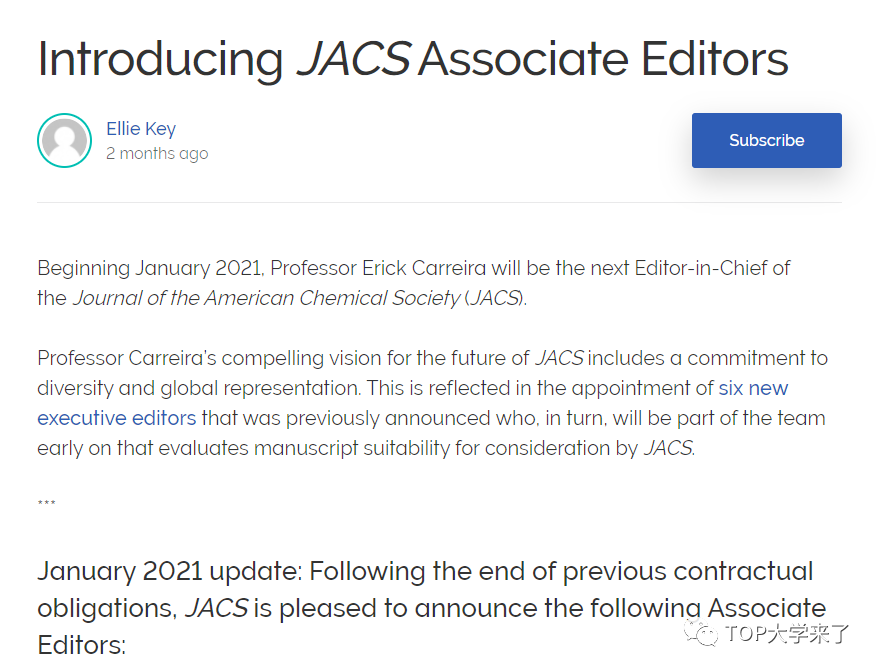Click Ellie Key's profile avatar icon
Image resolution: width=879 pixels, height=672 pixels.
64,141
